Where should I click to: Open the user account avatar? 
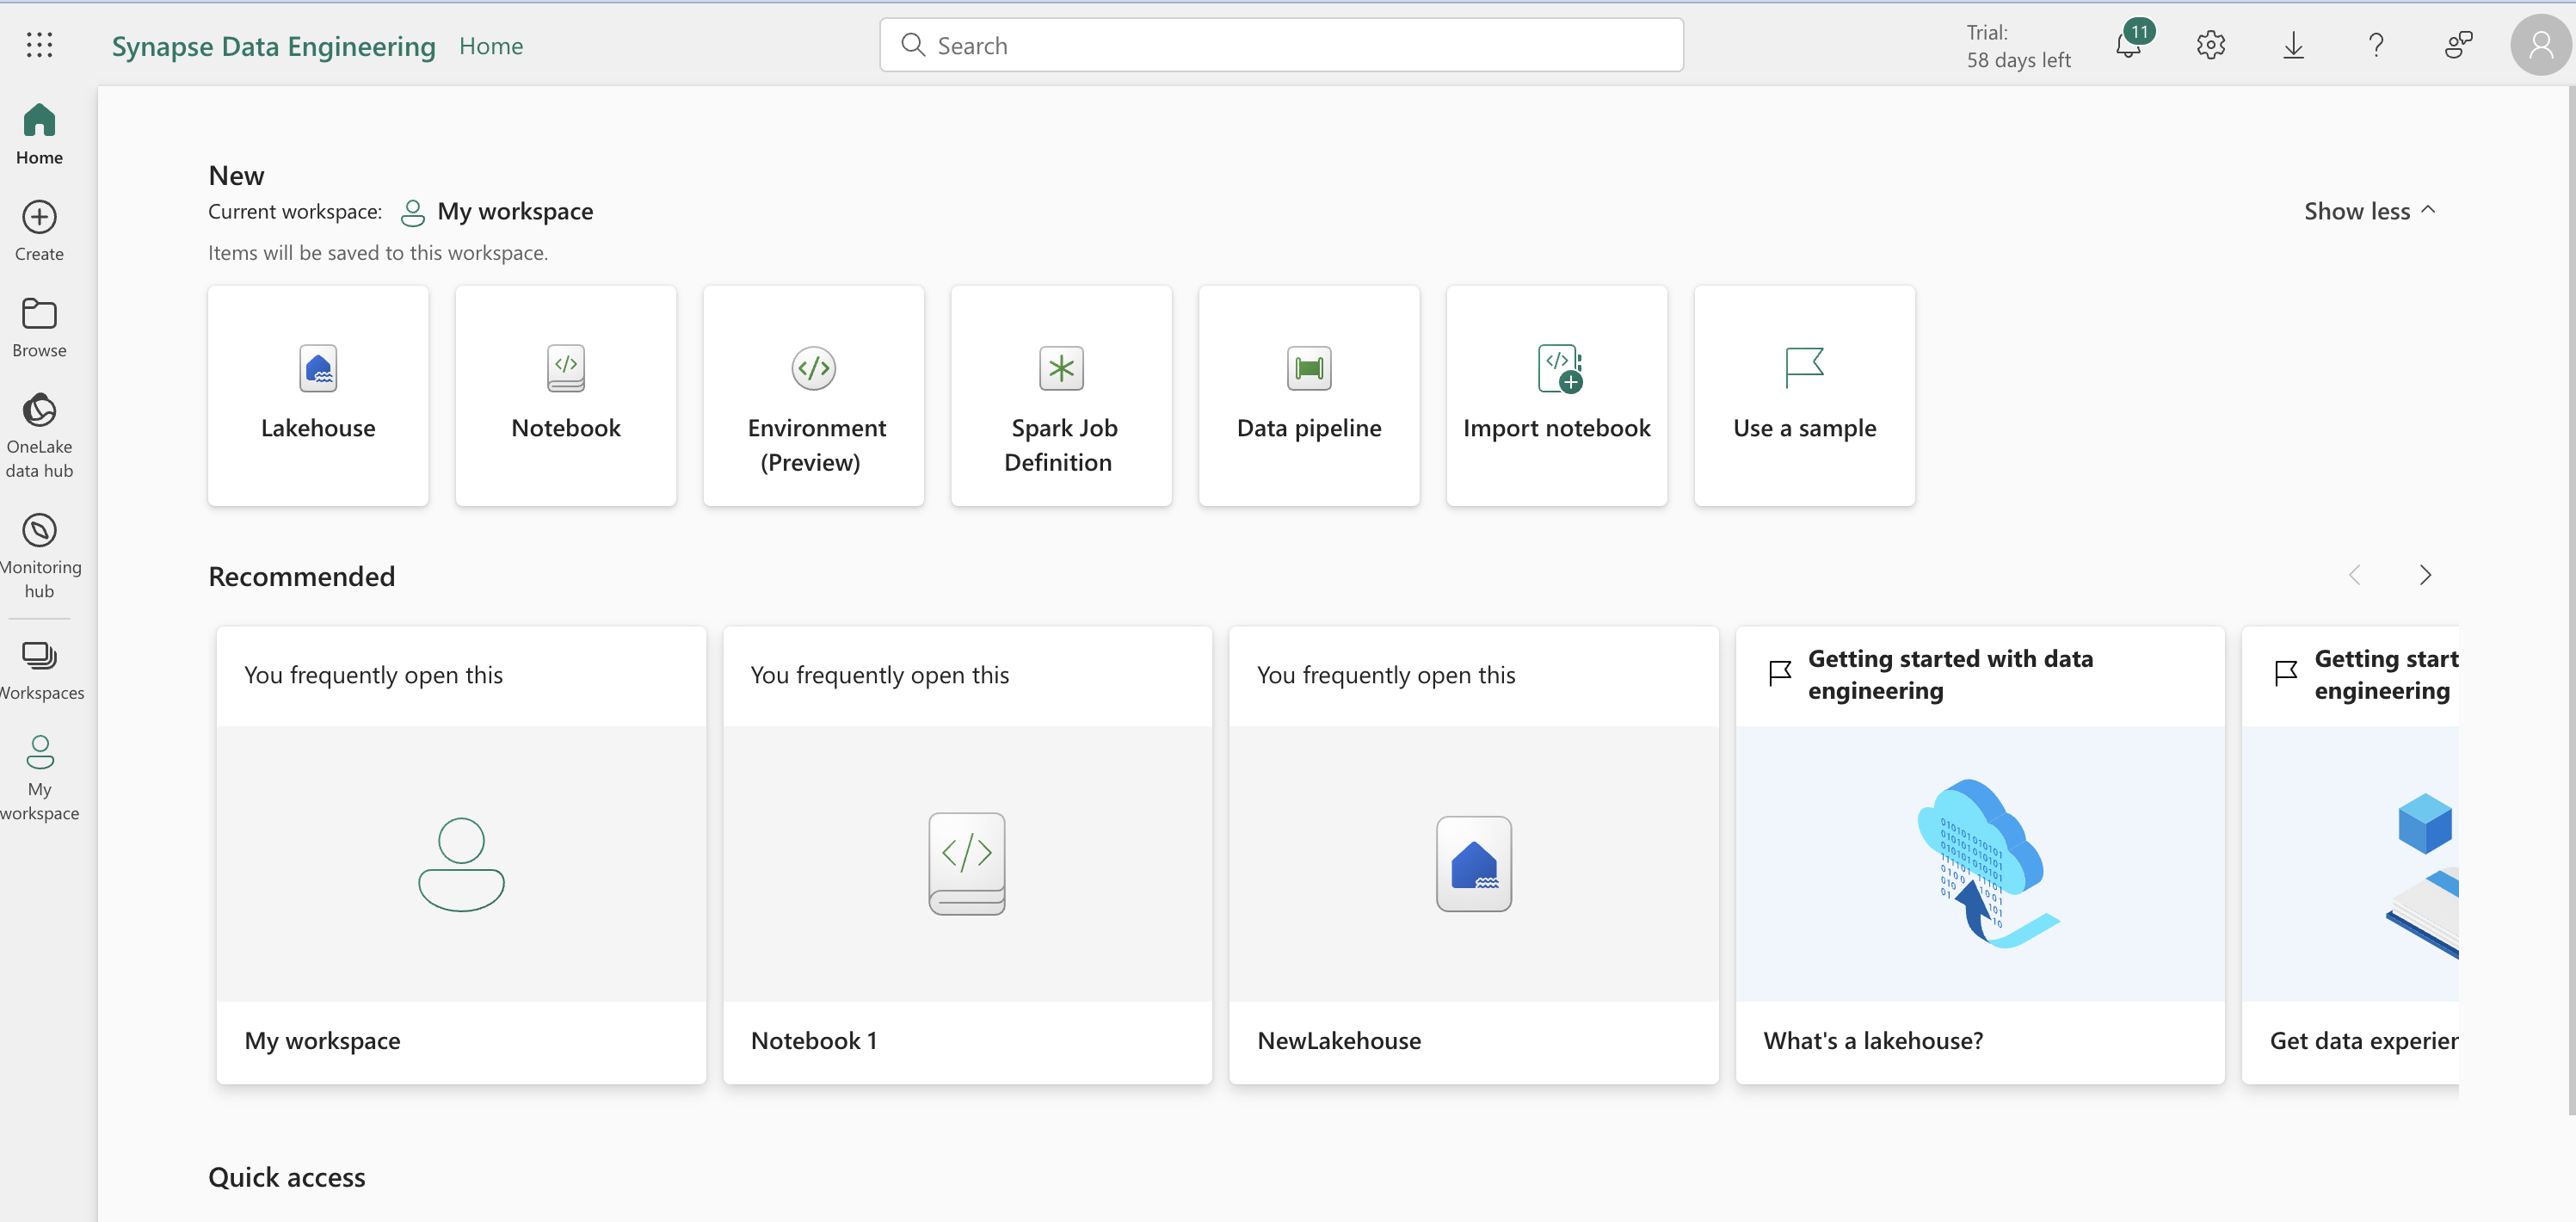[2541, 45]
